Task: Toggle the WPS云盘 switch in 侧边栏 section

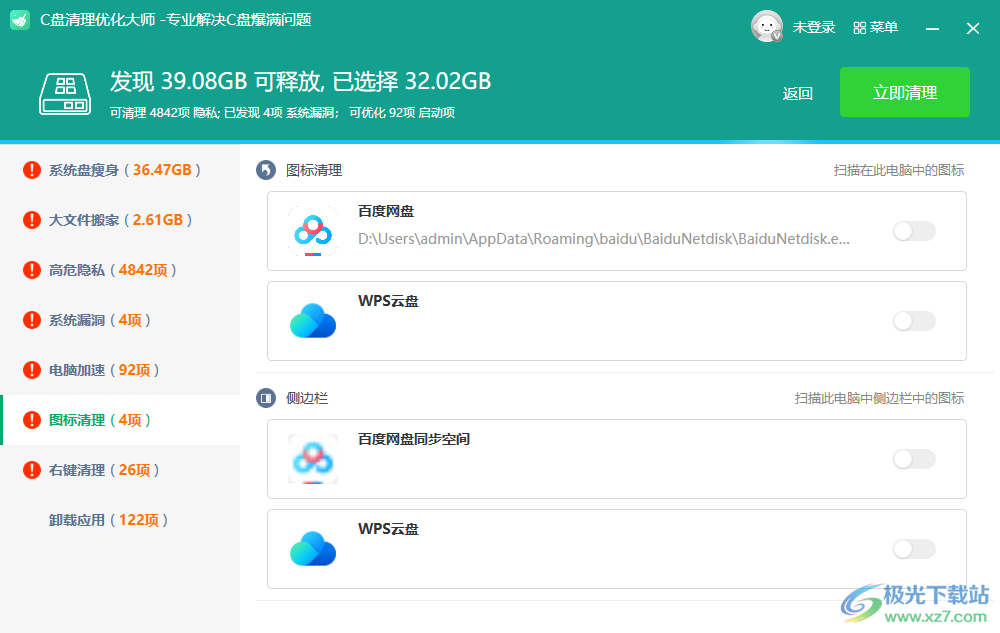Action: click(913, 549)
